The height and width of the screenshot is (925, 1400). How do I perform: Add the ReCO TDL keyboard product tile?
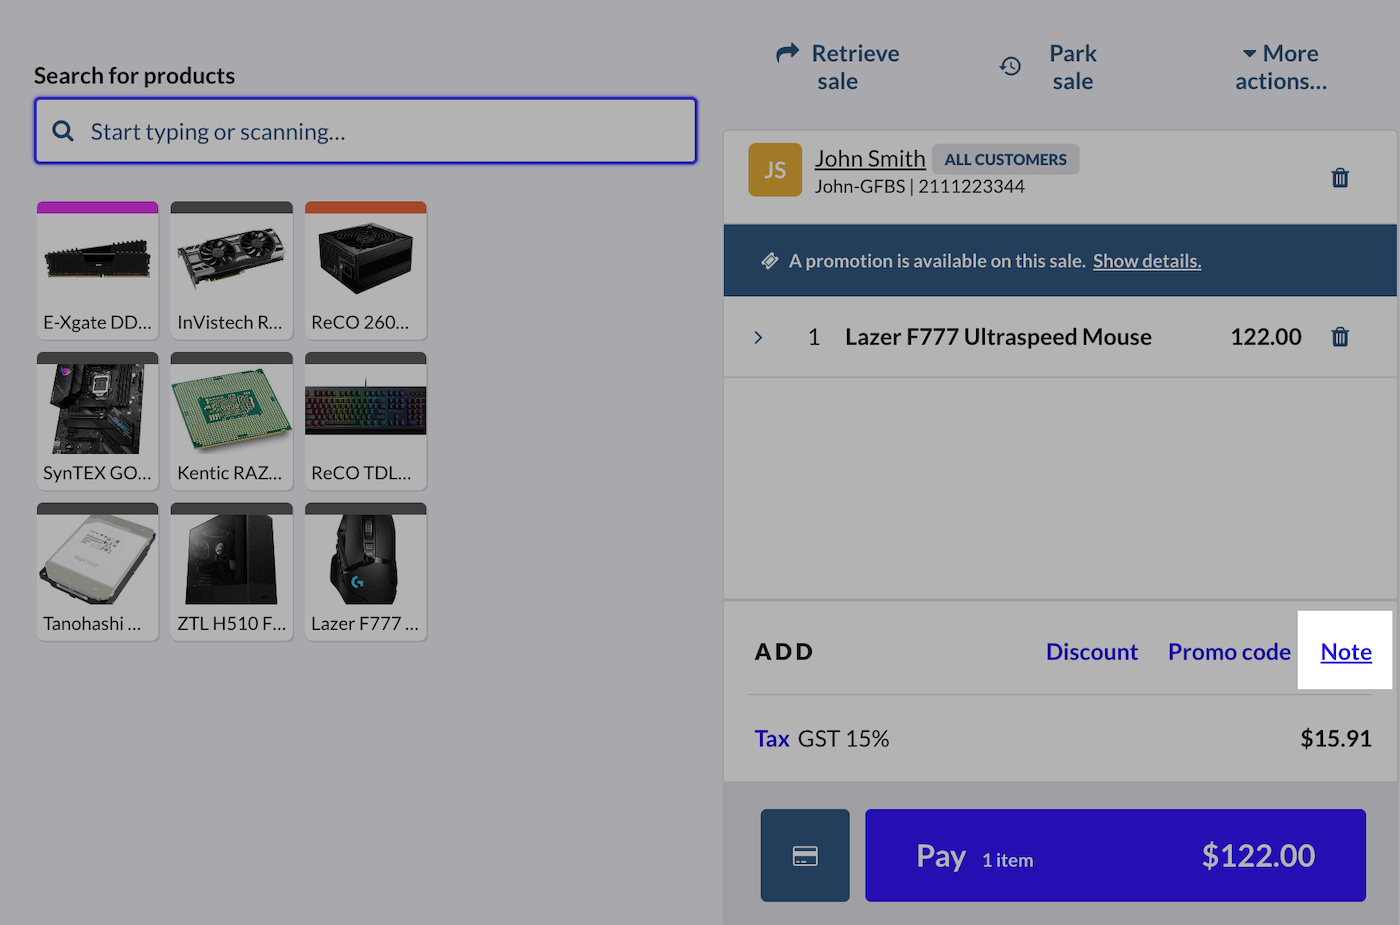(x=366, y=421)
